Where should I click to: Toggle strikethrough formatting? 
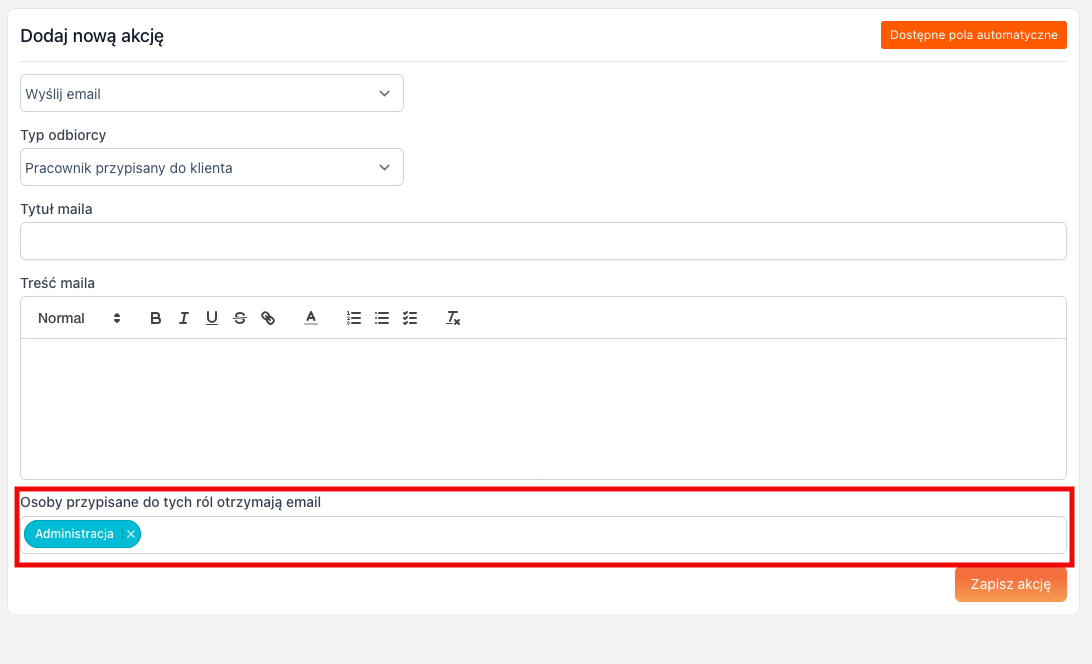(x=240, y=318)
